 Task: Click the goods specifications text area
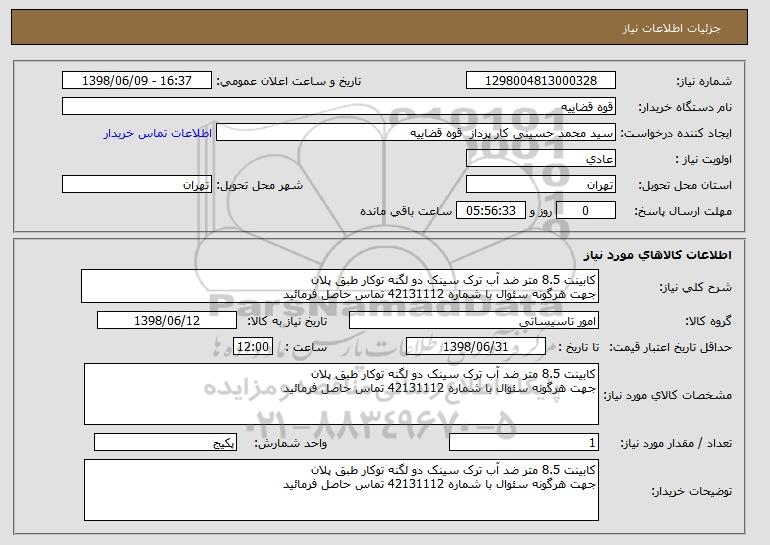[x=341, y=394]
